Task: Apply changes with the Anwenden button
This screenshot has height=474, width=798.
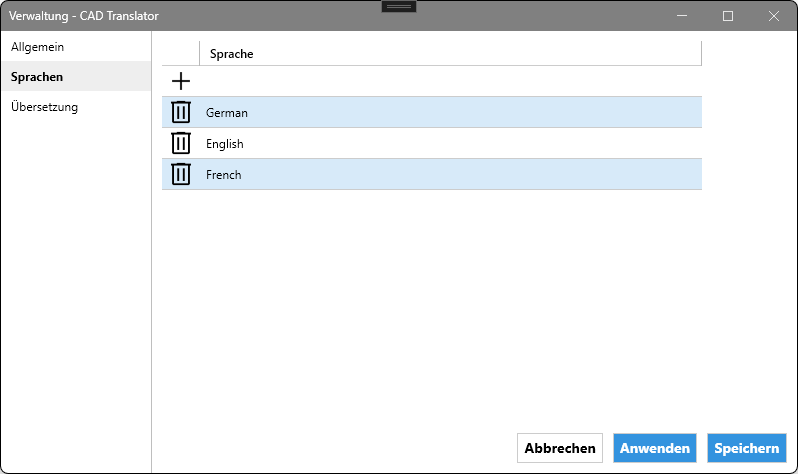Action: [654, 448]
